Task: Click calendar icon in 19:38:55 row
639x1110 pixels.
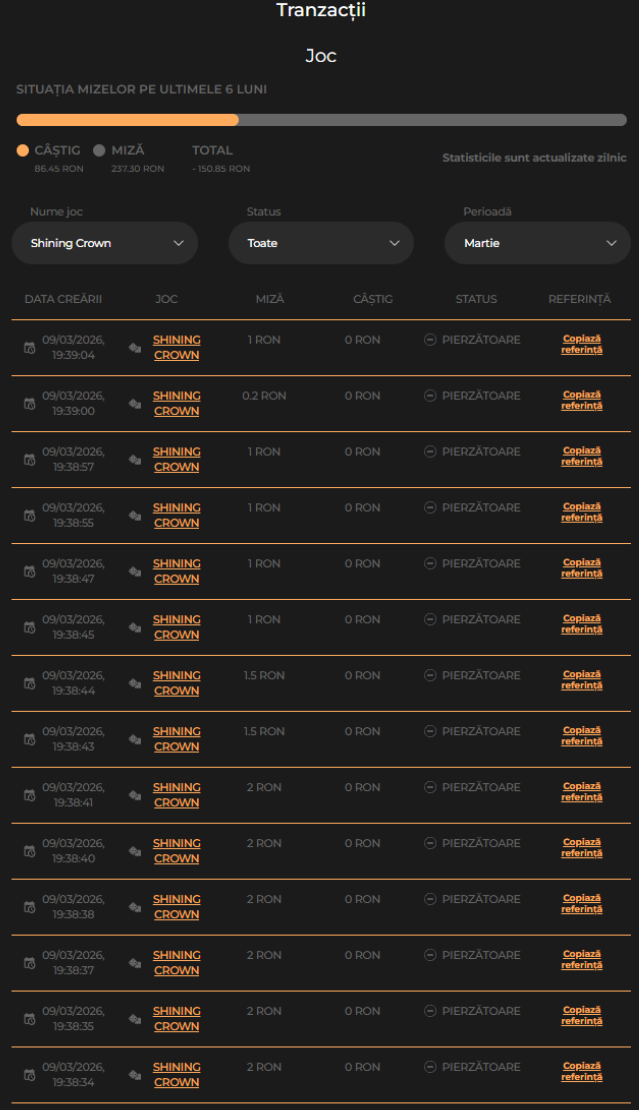Action: tap(30, 515)
